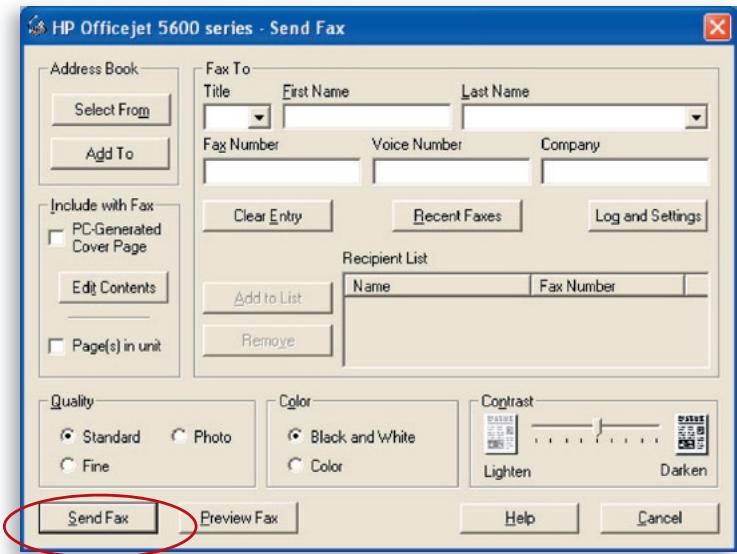737x554 pixels.
Task: Open Help
Action: point(519,518)
